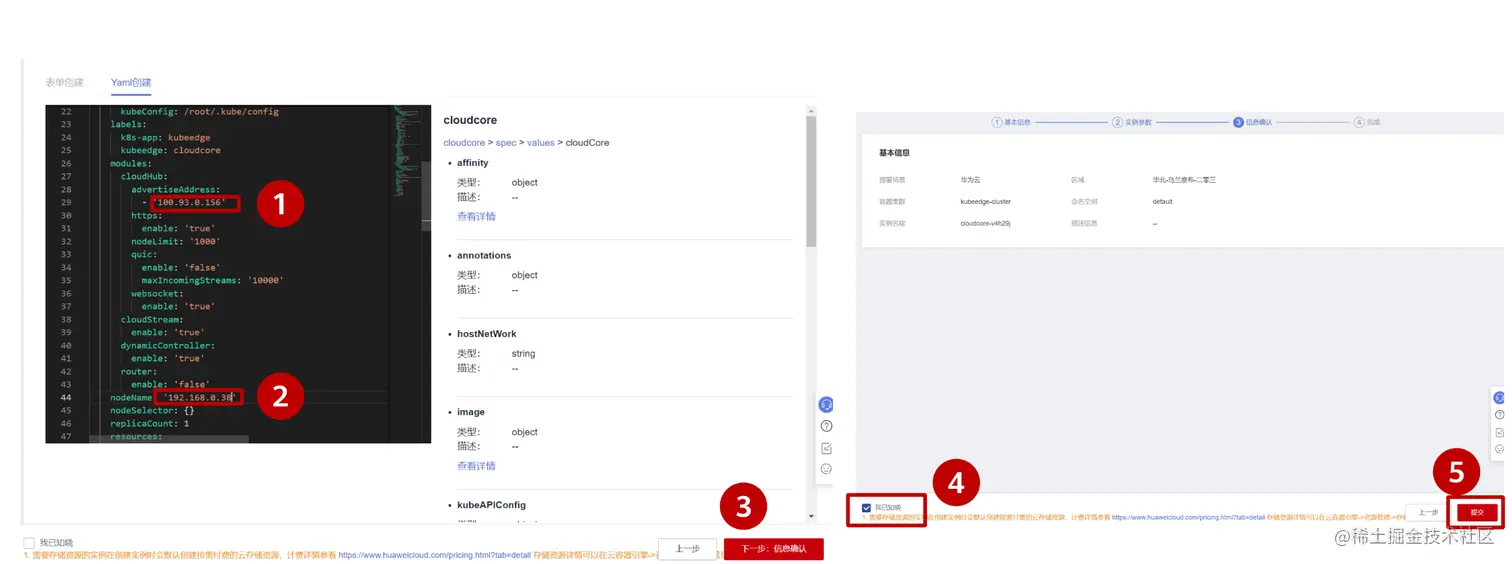
Task: Go to step 1 基本信息 in the wizard
Action: 1012,122
